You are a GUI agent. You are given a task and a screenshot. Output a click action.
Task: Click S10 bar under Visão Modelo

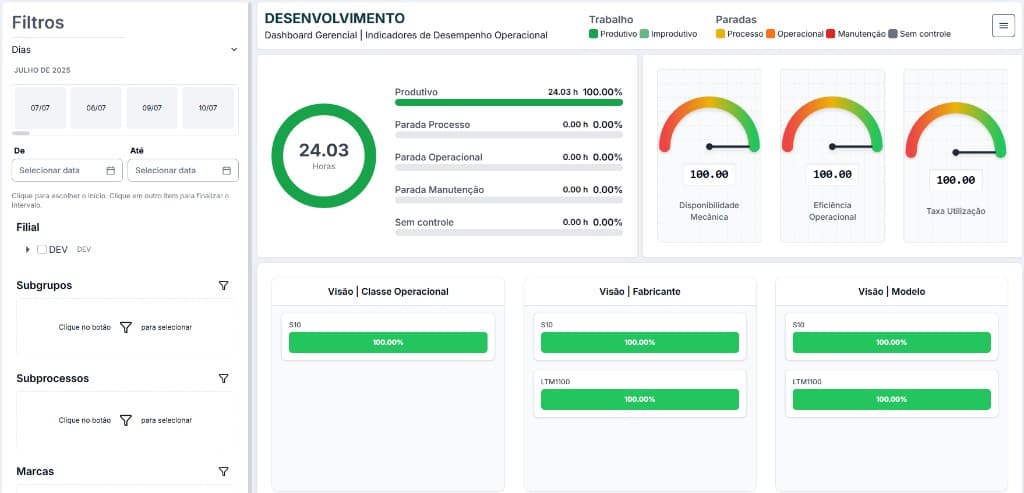click(891, 342)
